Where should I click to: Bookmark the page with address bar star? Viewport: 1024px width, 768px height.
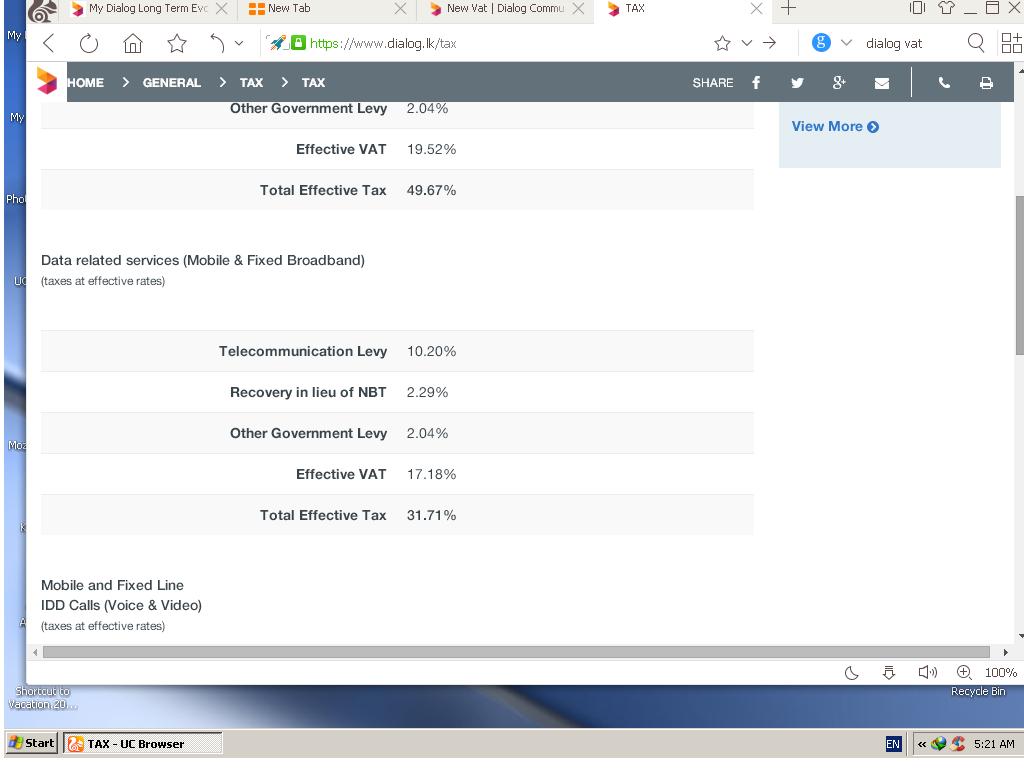pyautogui.click(x=722, y=43)
